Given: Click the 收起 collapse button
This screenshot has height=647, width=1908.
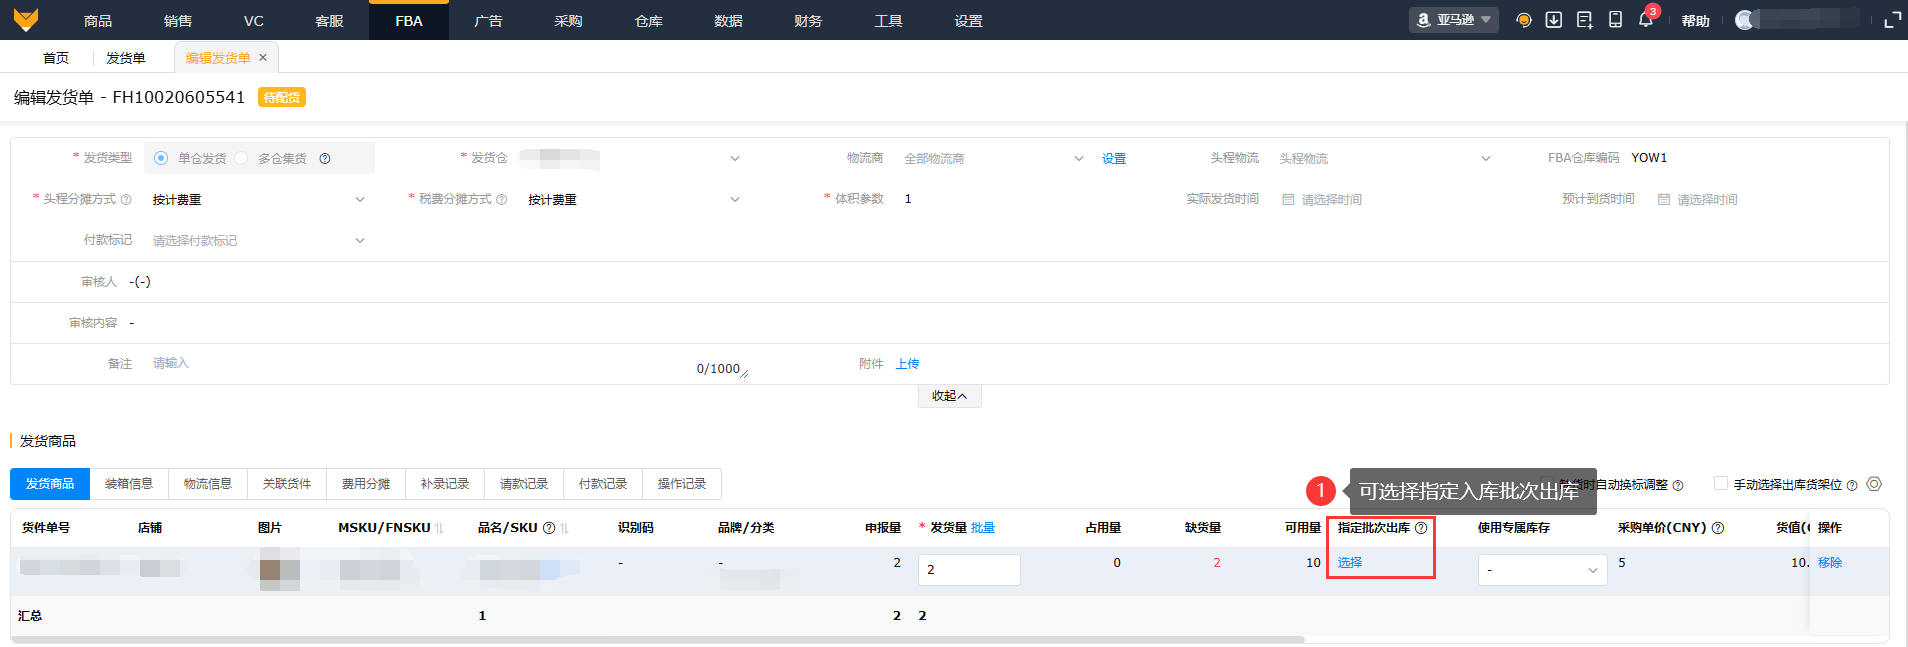Looking at the screenshot, I should point(949,396).
